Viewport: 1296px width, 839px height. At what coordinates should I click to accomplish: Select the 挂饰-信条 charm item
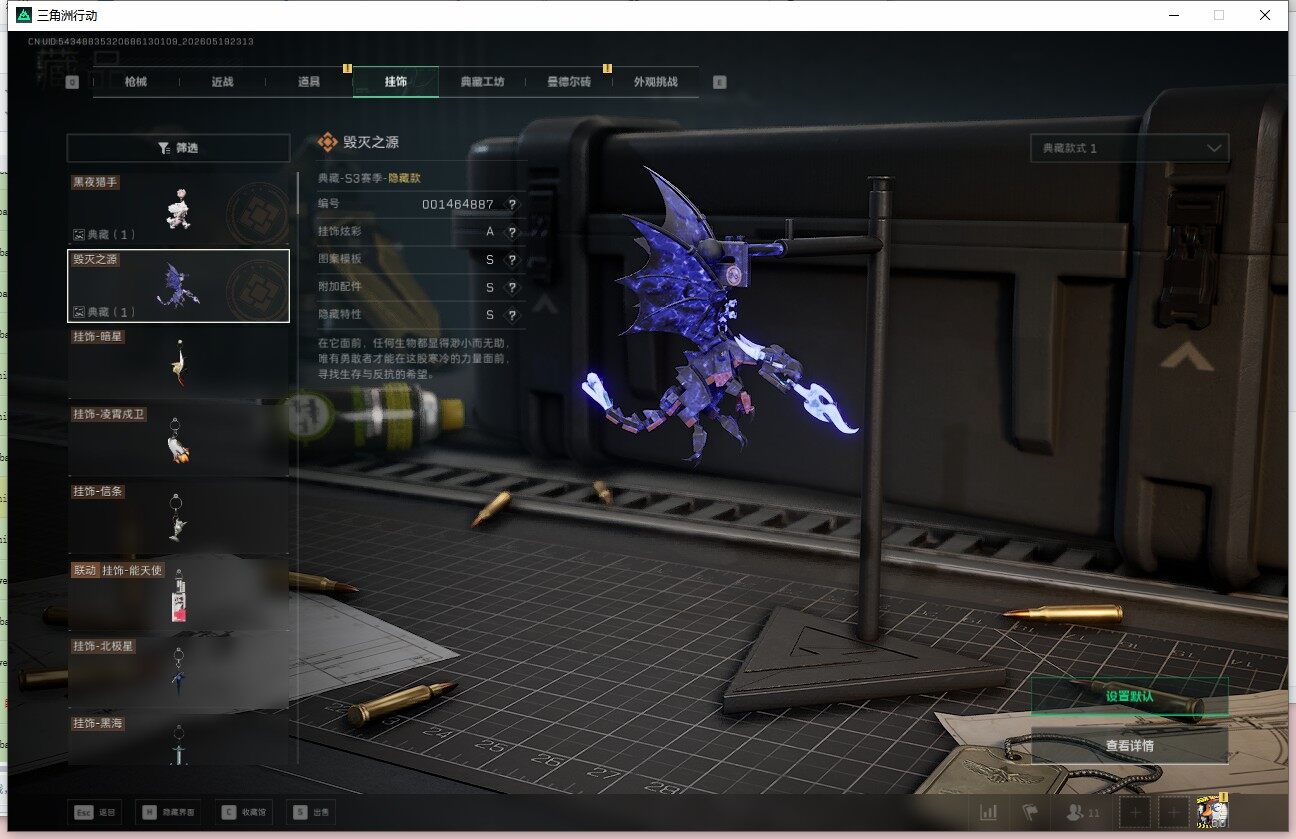178,517
